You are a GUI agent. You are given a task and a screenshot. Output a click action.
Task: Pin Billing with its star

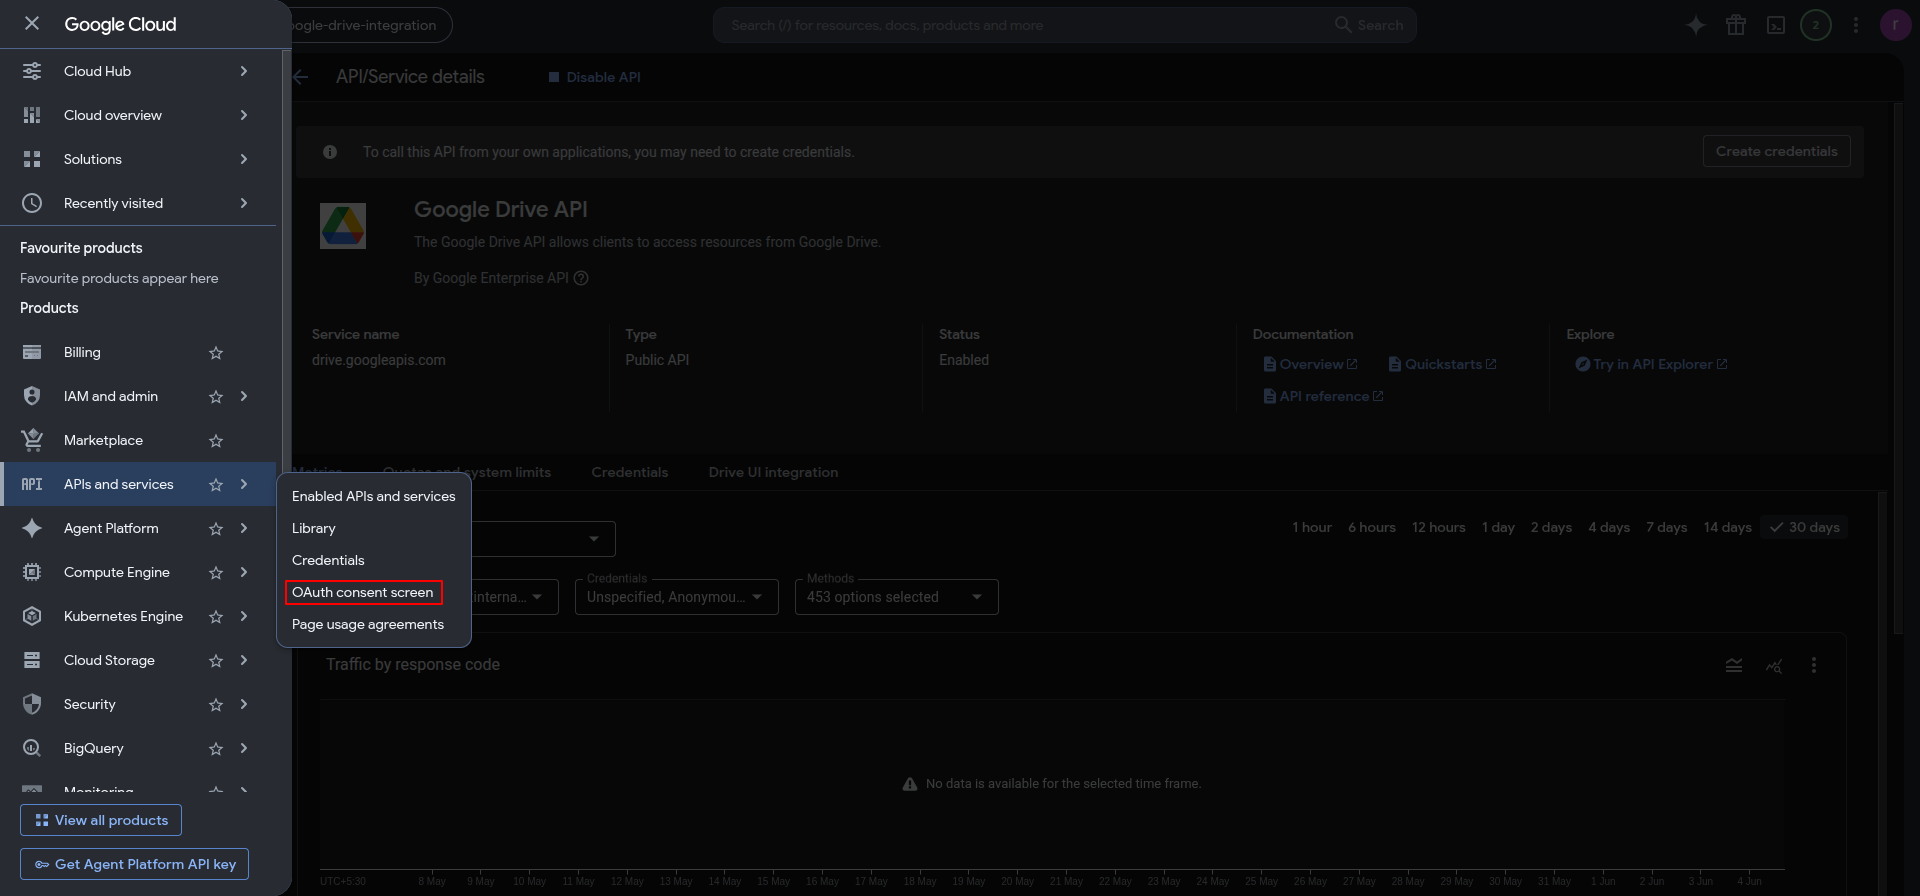216,353
